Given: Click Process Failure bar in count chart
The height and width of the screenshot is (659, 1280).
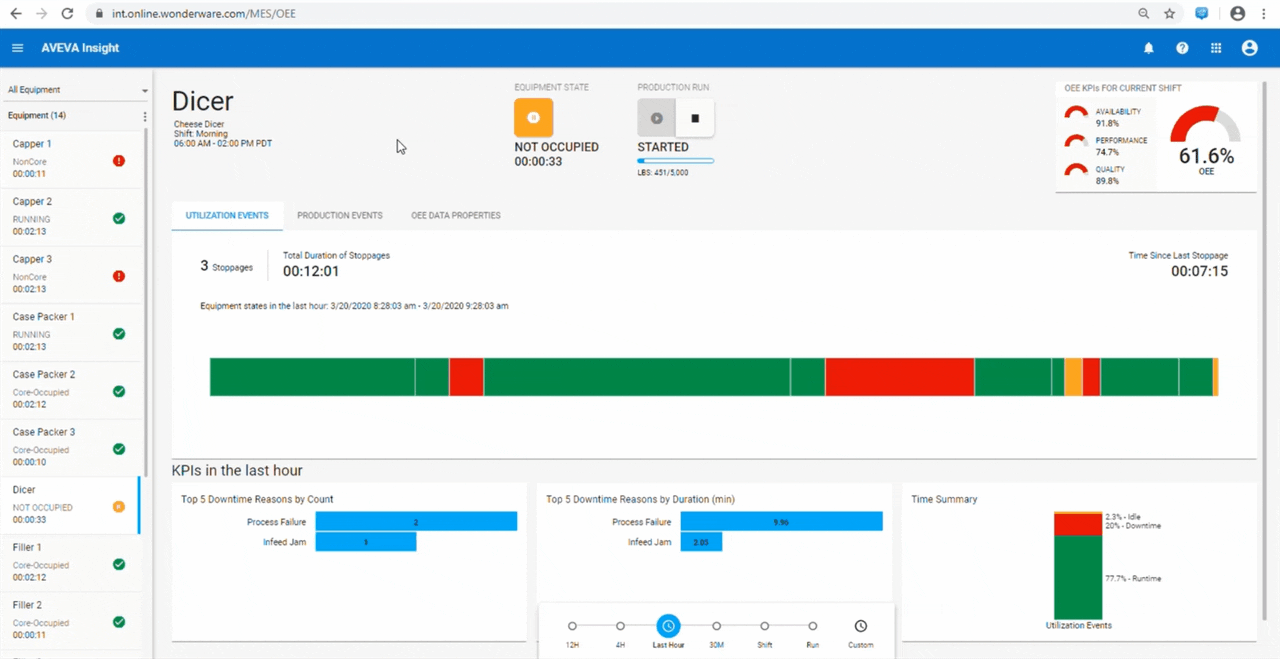Looking at the screenshot, I should 416,522.
